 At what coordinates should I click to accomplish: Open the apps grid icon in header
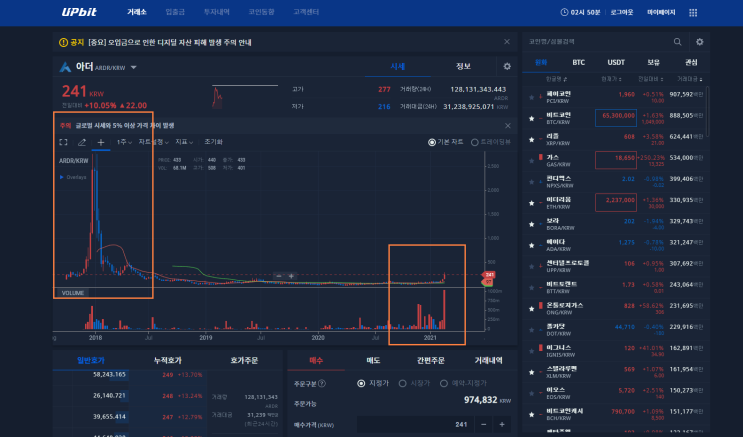693,13
